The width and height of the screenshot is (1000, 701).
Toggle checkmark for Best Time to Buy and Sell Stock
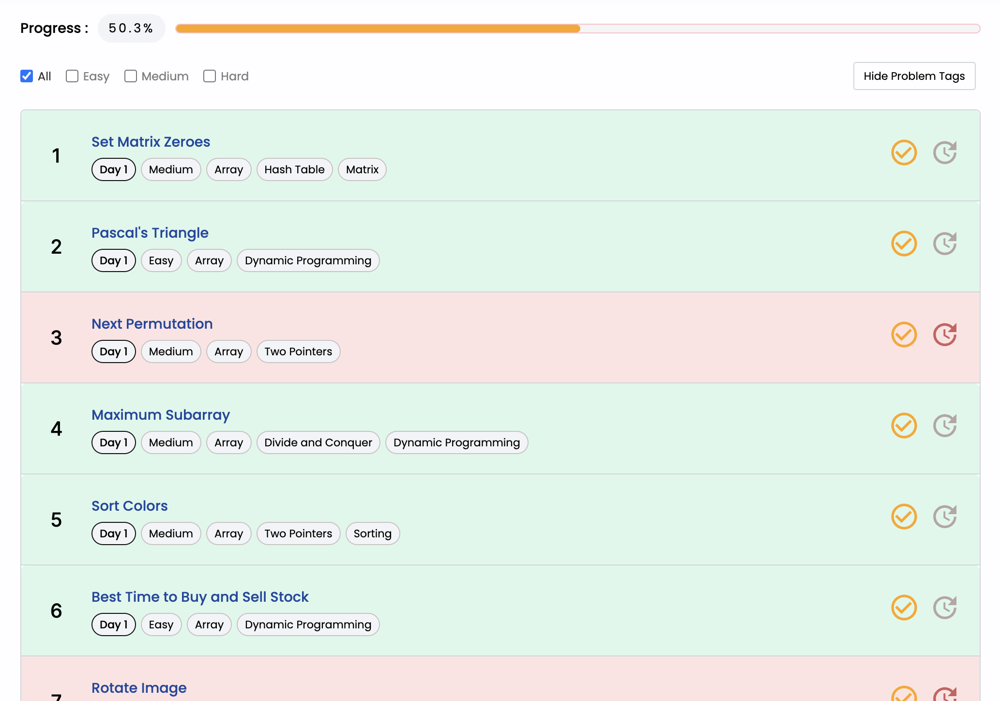click(x=904, y=608)
